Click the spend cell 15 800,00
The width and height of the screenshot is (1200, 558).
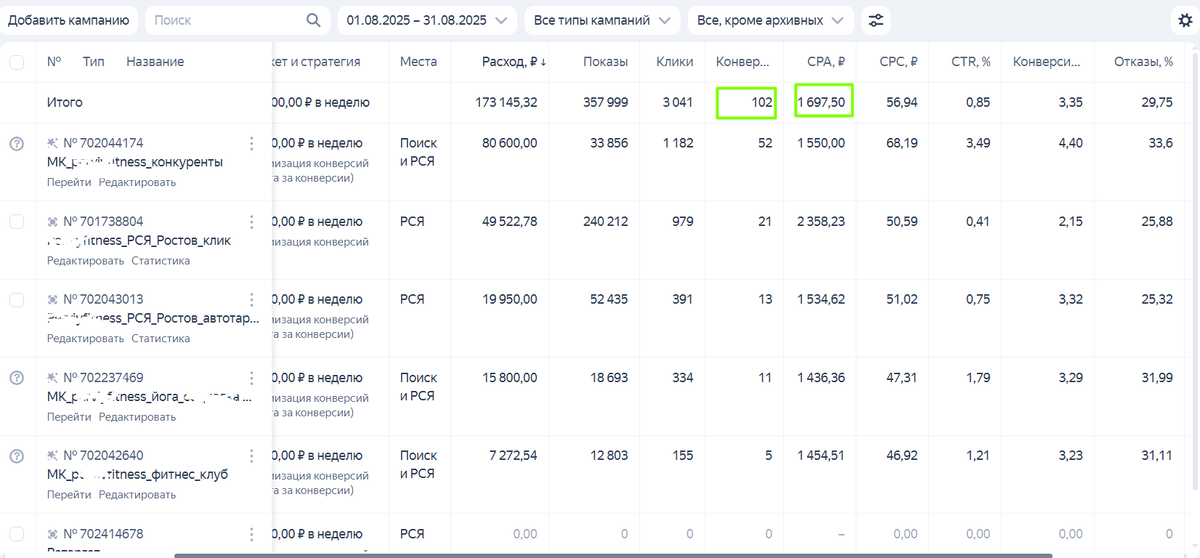(511, 377)
